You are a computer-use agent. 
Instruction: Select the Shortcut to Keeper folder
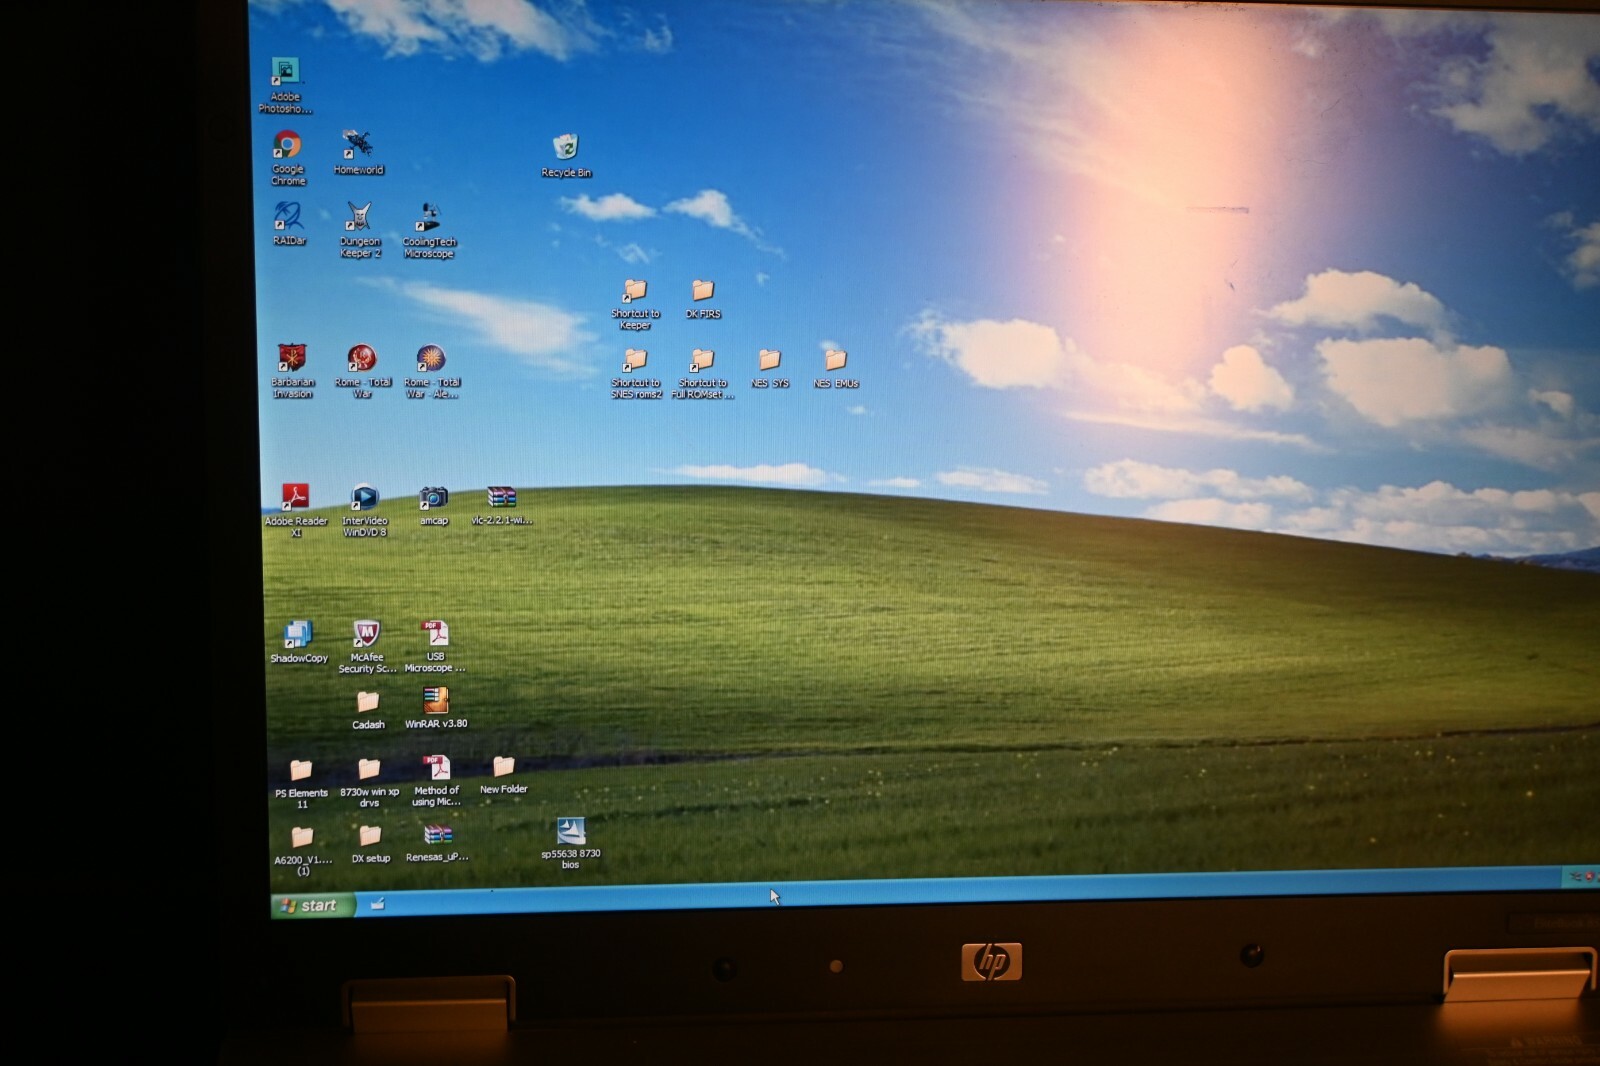[635, 304]
